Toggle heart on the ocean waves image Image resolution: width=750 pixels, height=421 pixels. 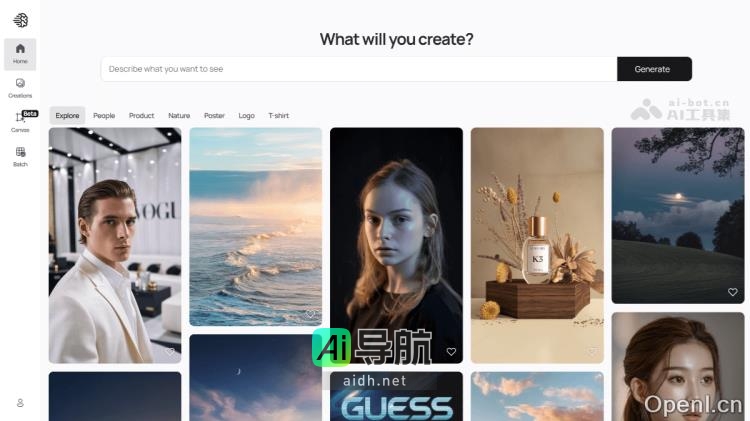point(310,314)
